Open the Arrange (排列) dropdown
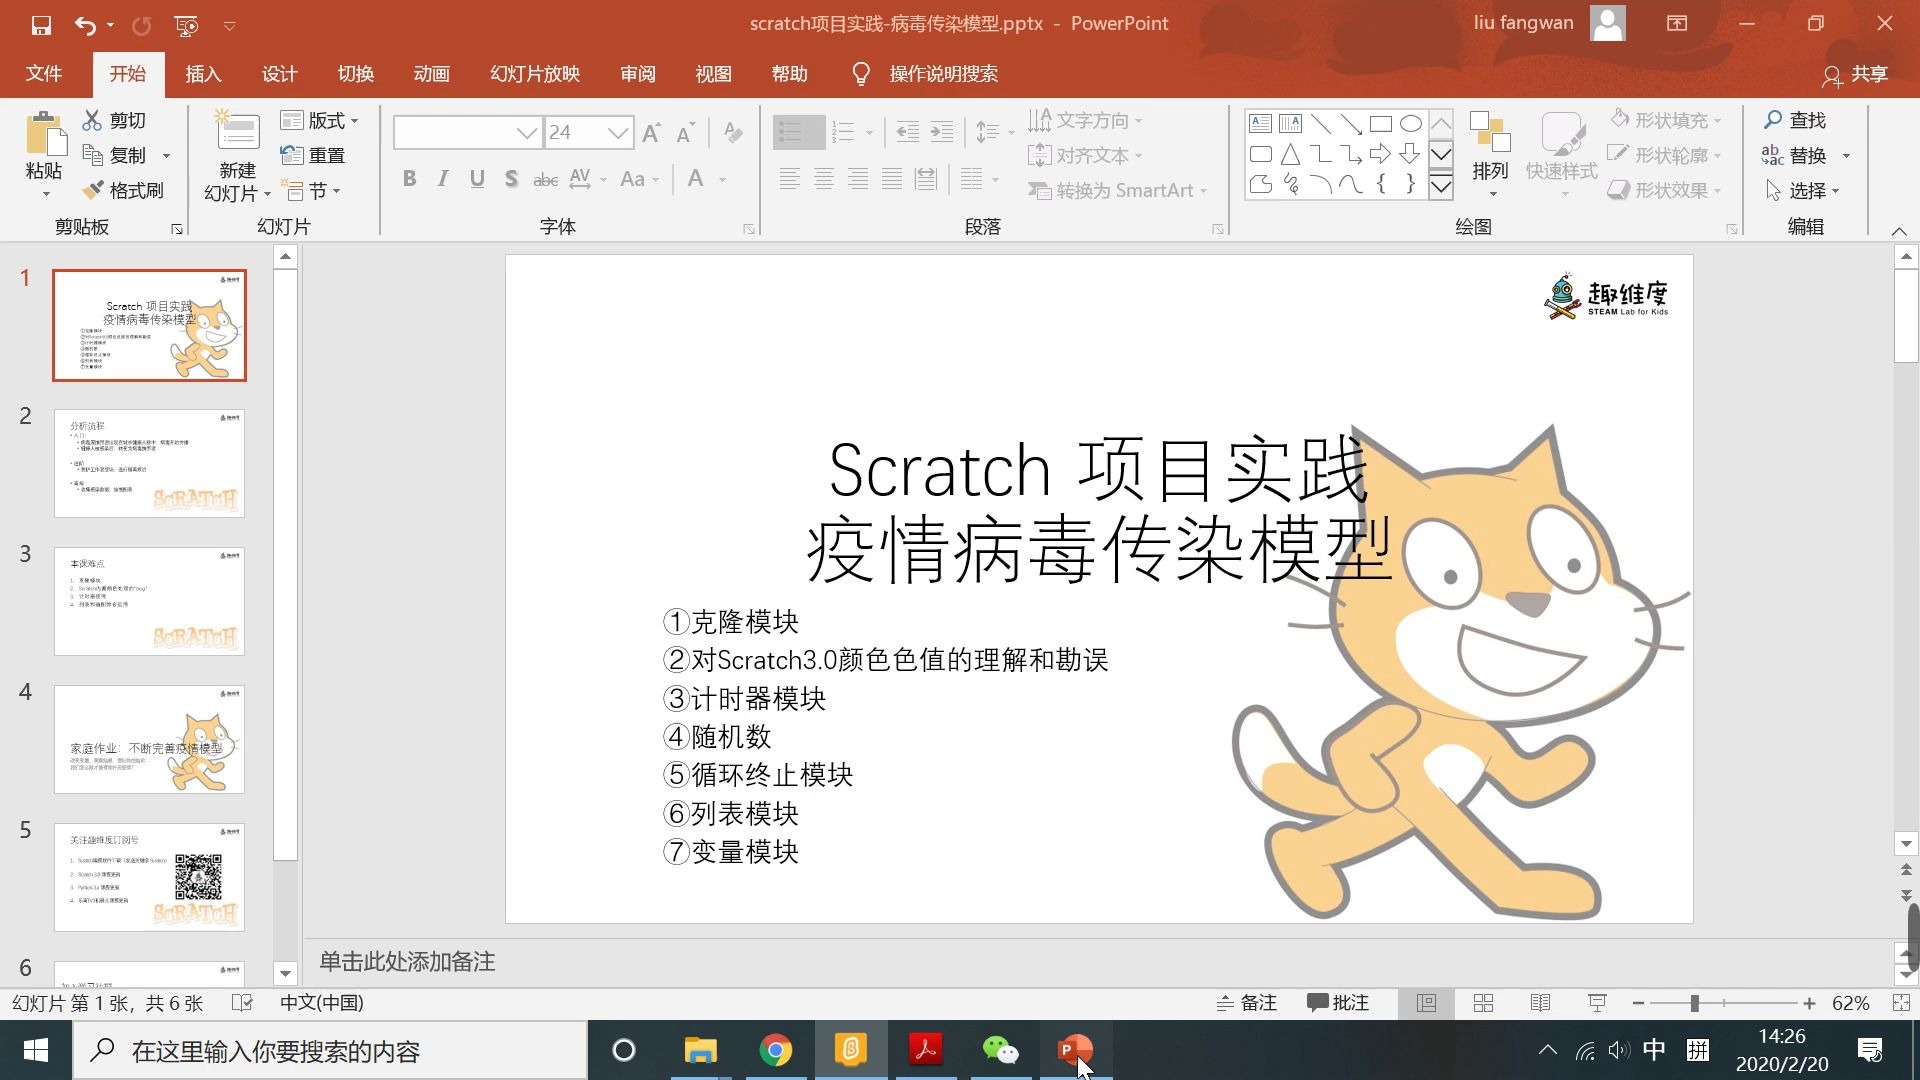This screenshot has width=1920, height=1080. (x=1490, y=152)
